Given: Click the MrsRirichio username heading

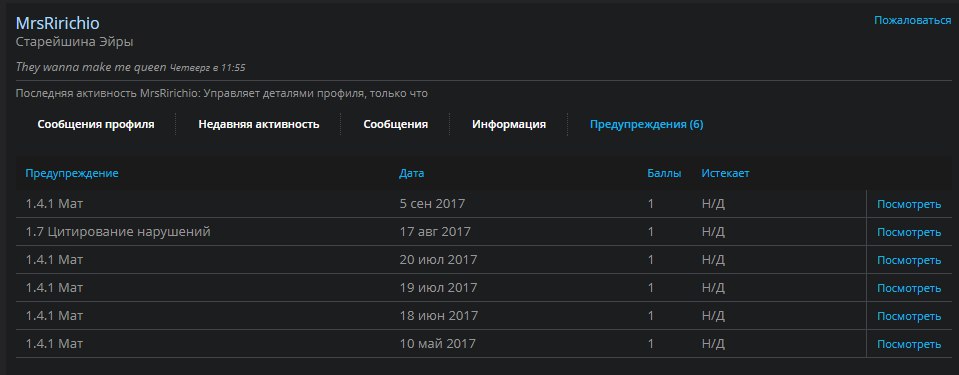Looking at the screenshot, I should click(x=57, y=23).
